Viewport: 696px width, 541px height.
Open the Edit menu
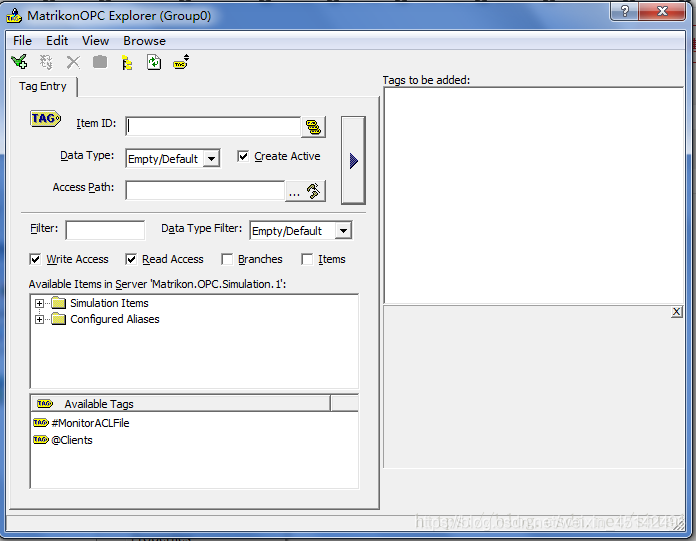point(57,41)
